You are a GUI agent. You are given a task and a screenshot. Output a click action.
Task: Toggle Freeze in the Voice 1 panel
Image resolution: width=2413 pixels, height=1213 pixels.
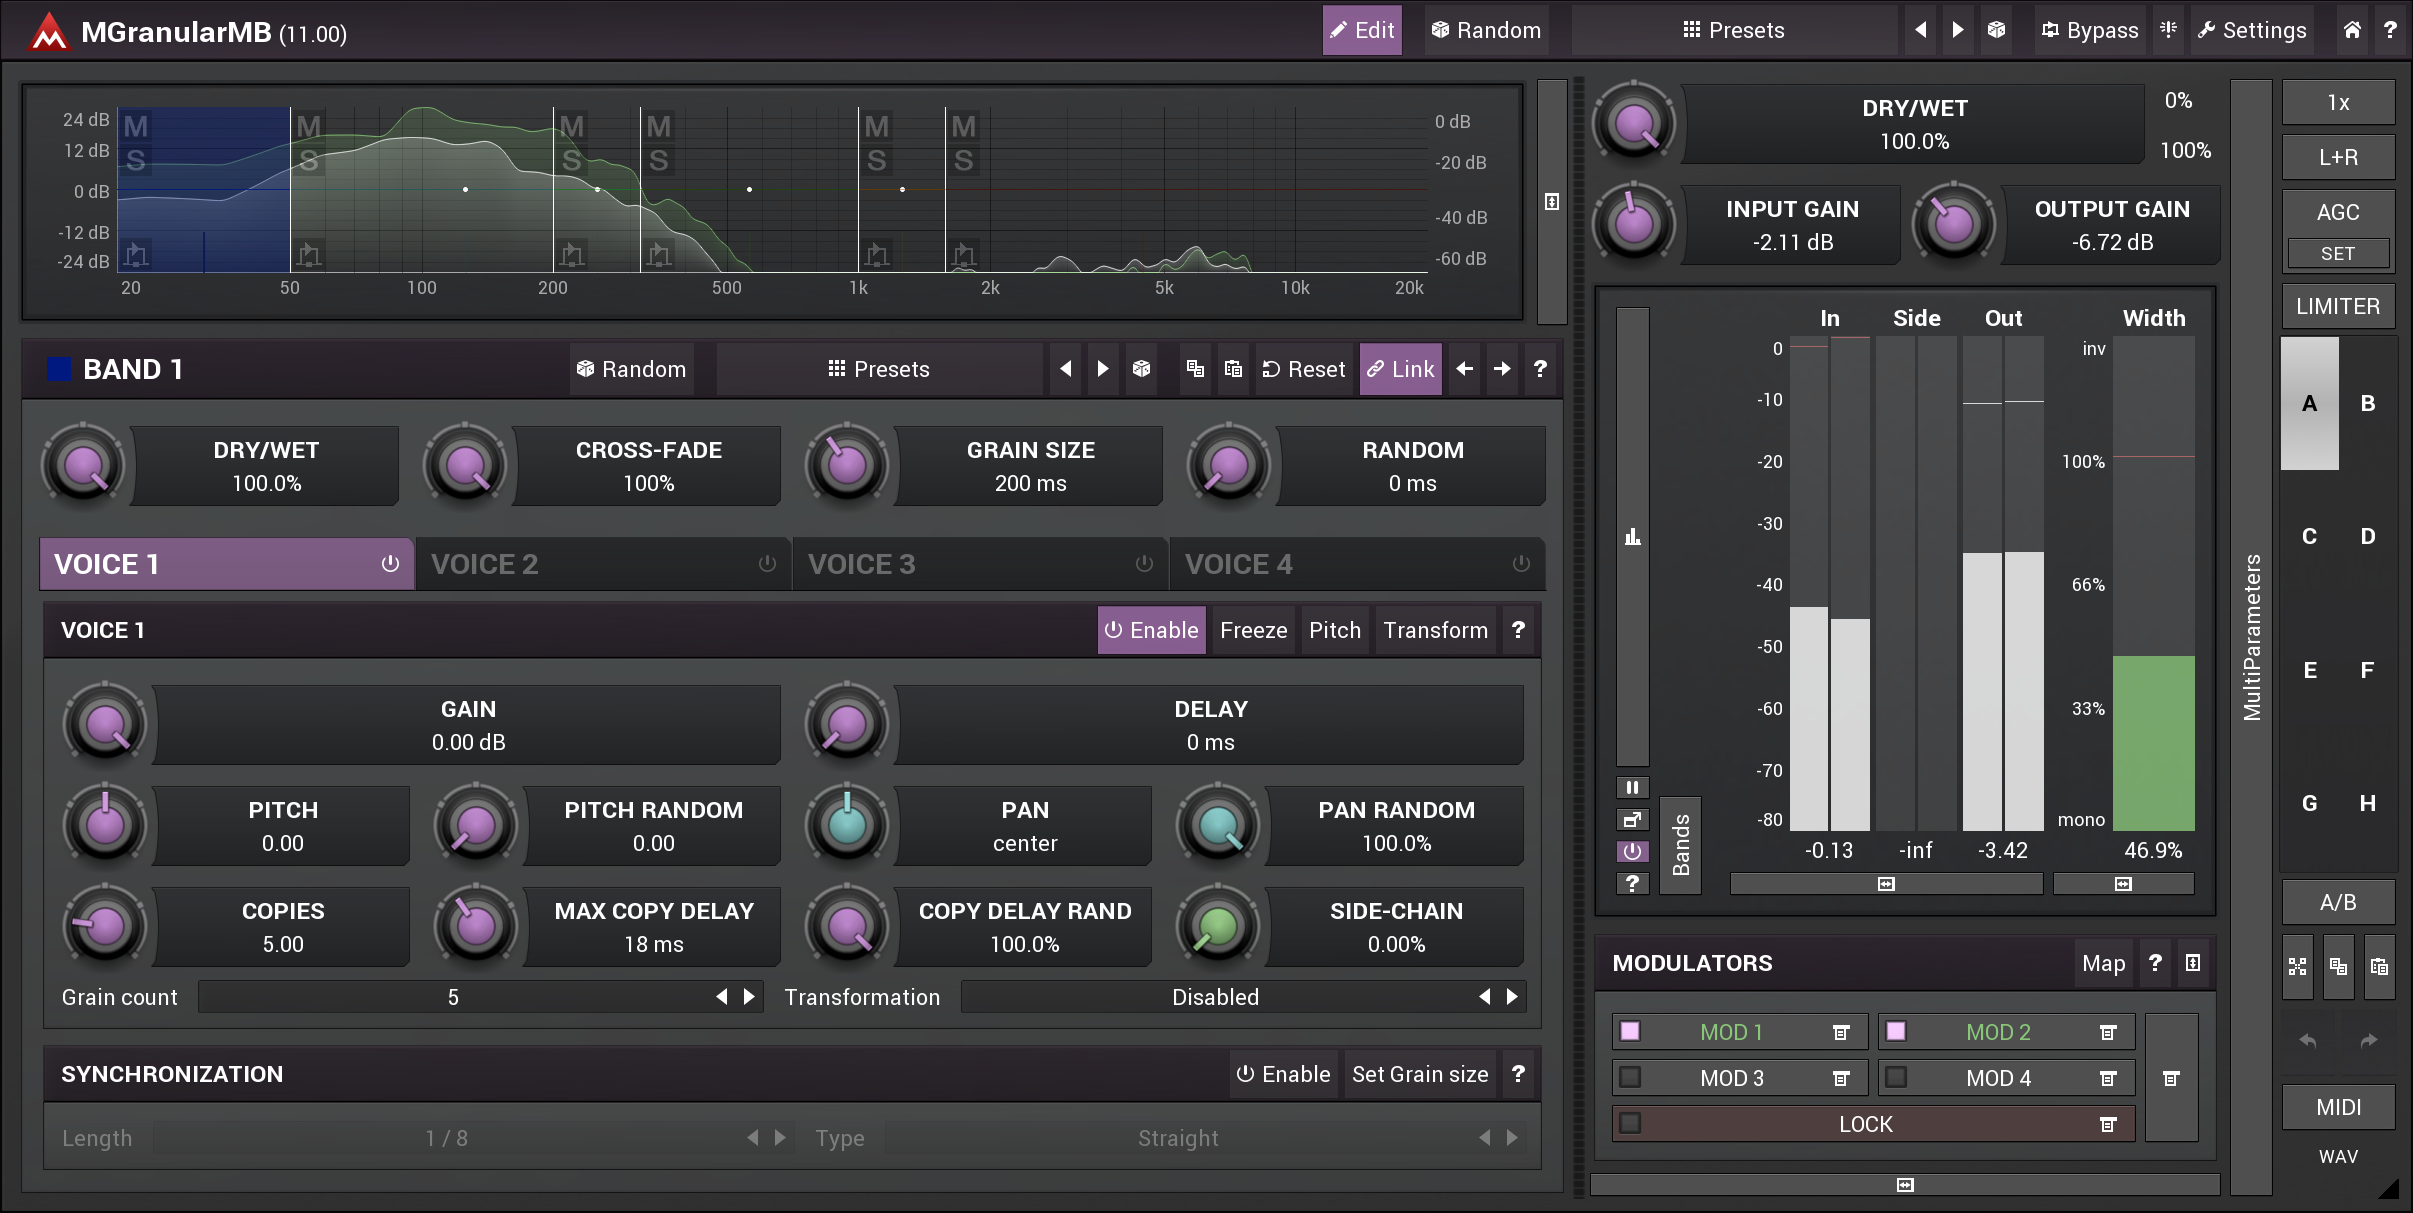pos(1253,630)
